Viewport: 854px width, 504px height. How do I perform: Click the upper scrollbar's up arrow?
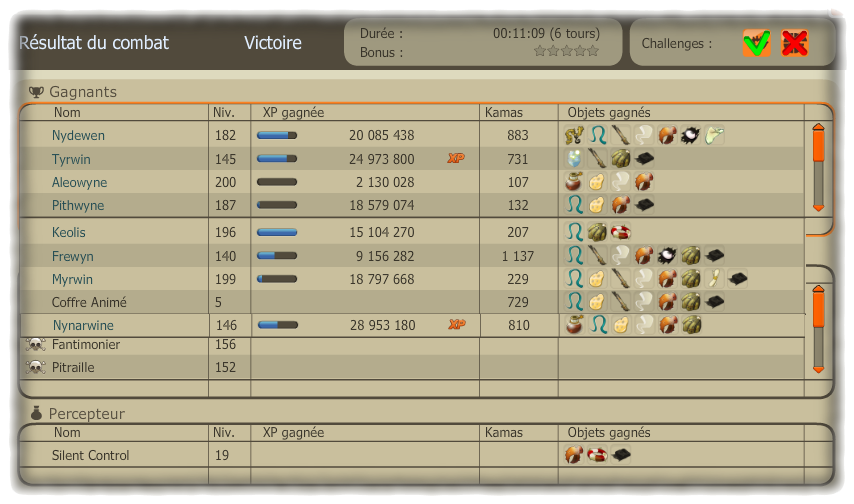click(x=818, y=127)
